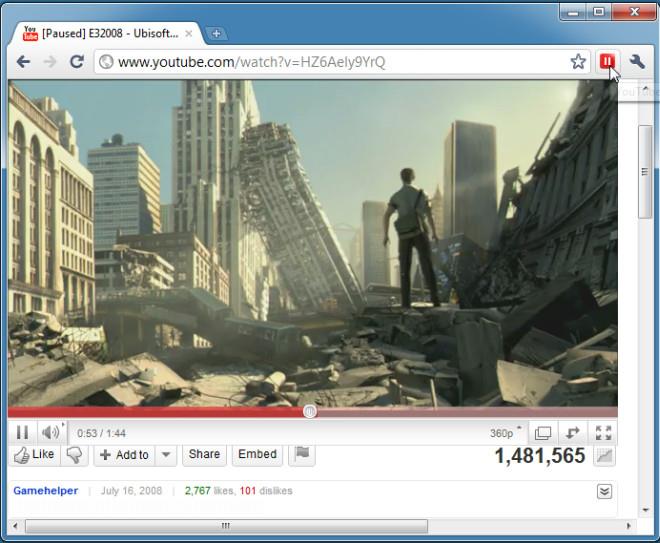Dislike the video with thumbs-down button
The height and width of the screenshot is (543, 660).
tap(74, 455)
